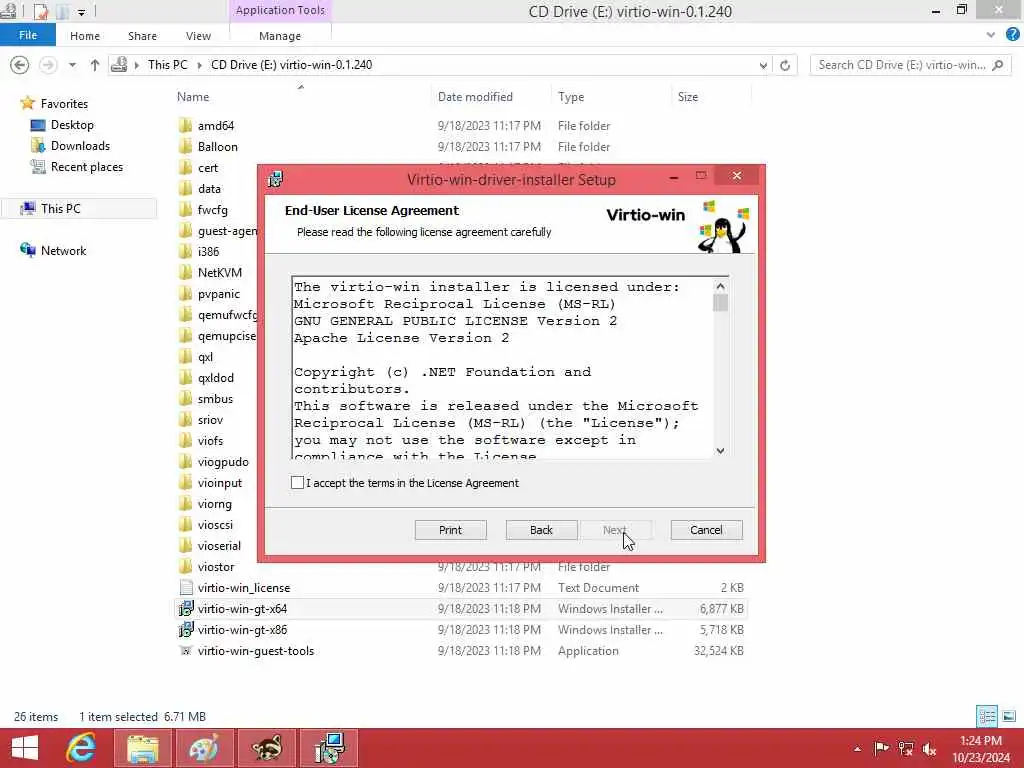Sort by the Type column header
Image resolution: width=1024 pixels, height=768 pixels.
(571, 97)
